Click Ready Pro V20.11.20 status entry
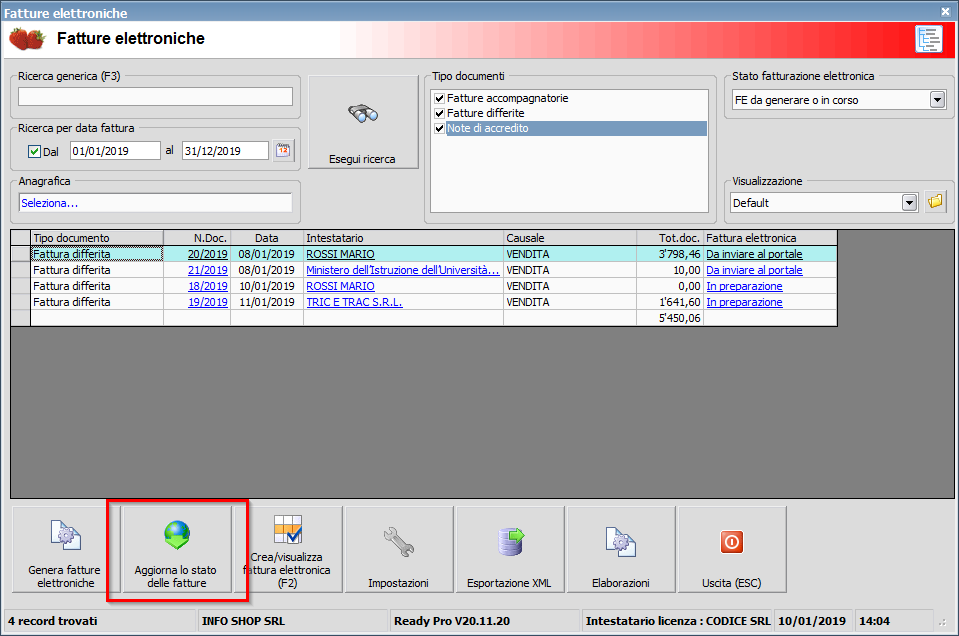 pyautogui.click(x=452, y=621)
